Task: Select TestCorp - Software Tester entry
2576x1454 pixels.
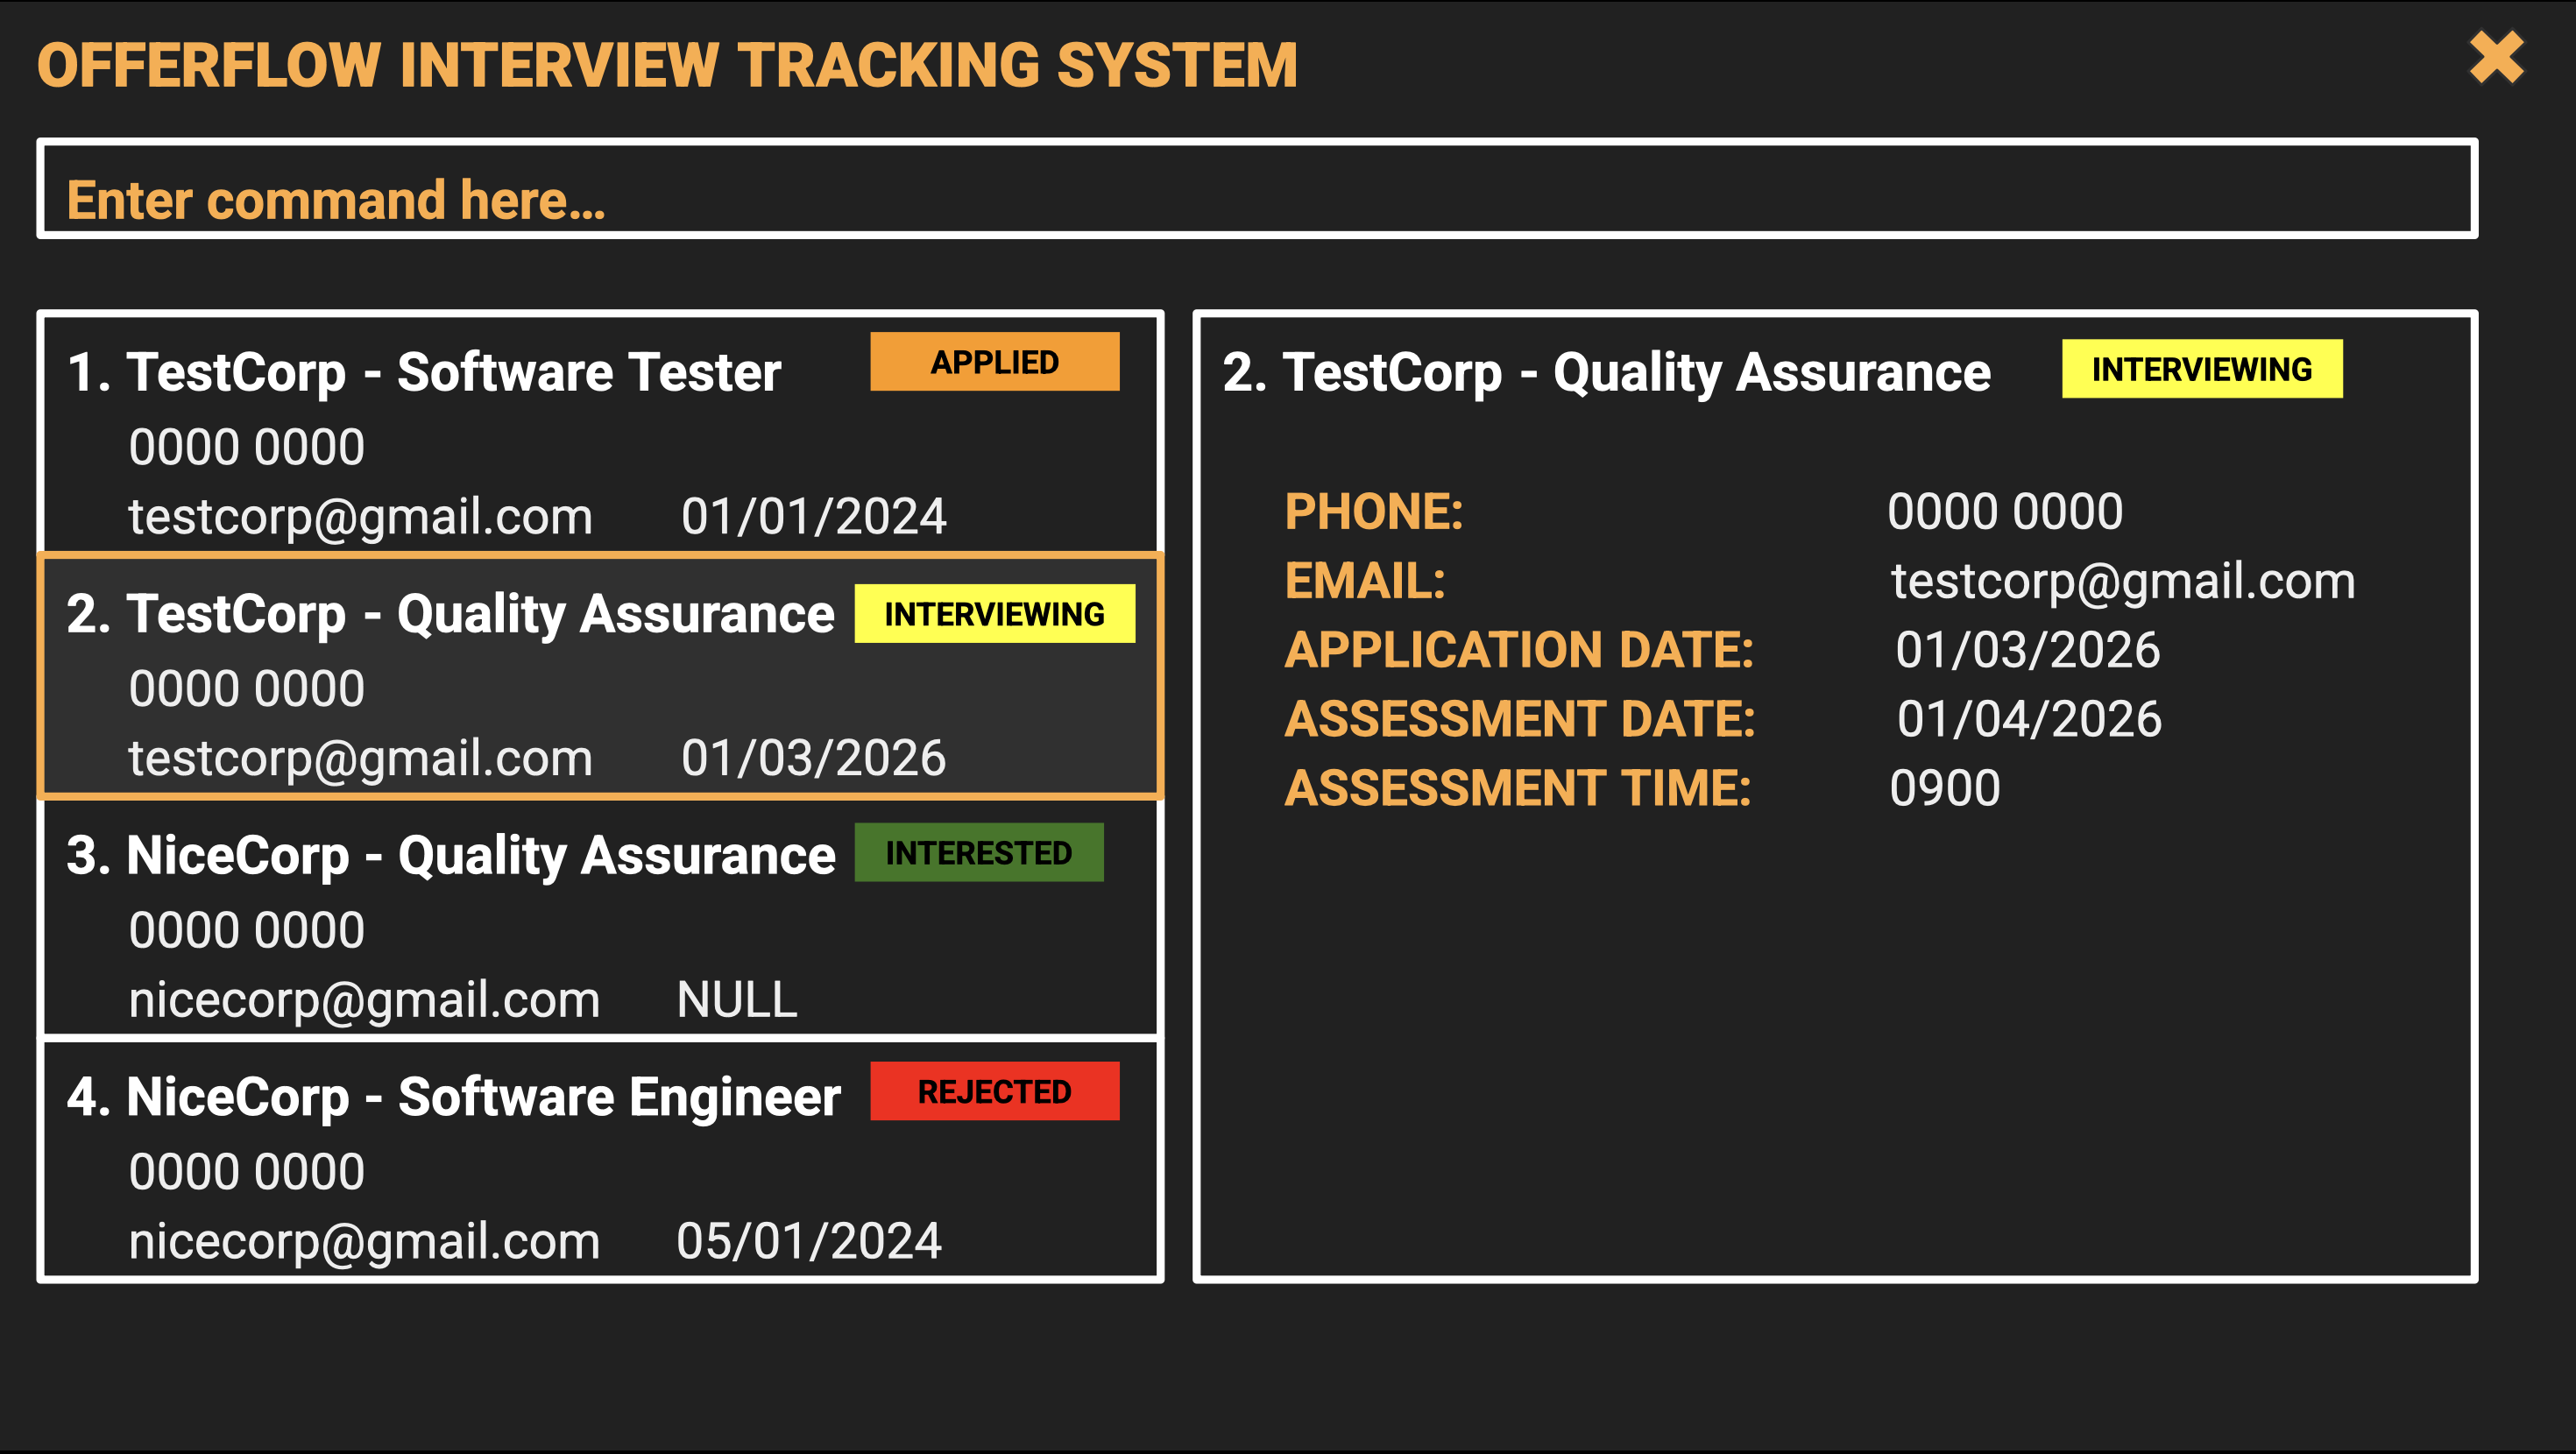Action: (x=455, y=373)
